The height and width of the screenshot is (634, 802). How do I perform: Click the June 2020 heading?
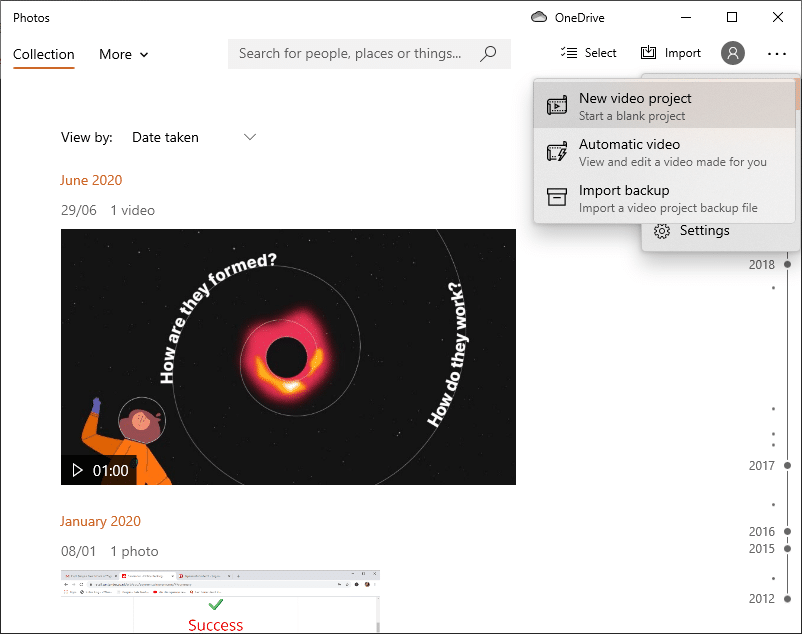click(91, 180)
